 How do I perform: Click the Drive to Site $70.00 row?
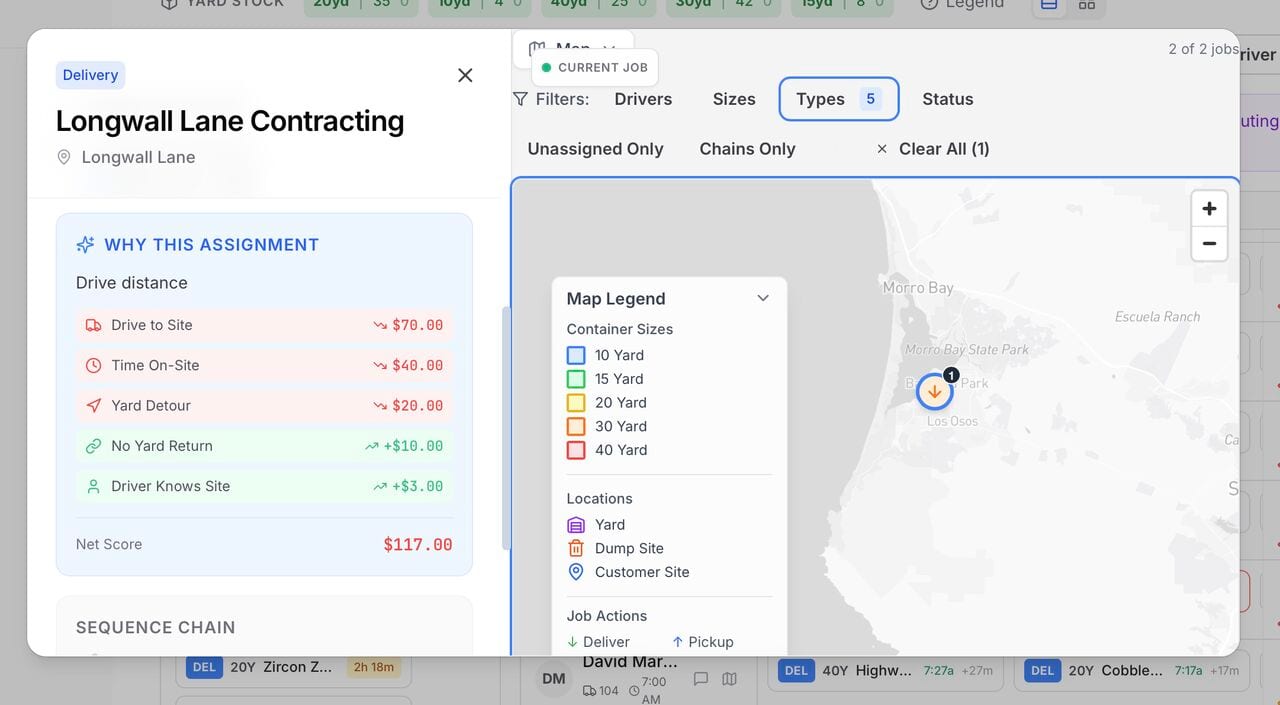click(x=264, y=325)
